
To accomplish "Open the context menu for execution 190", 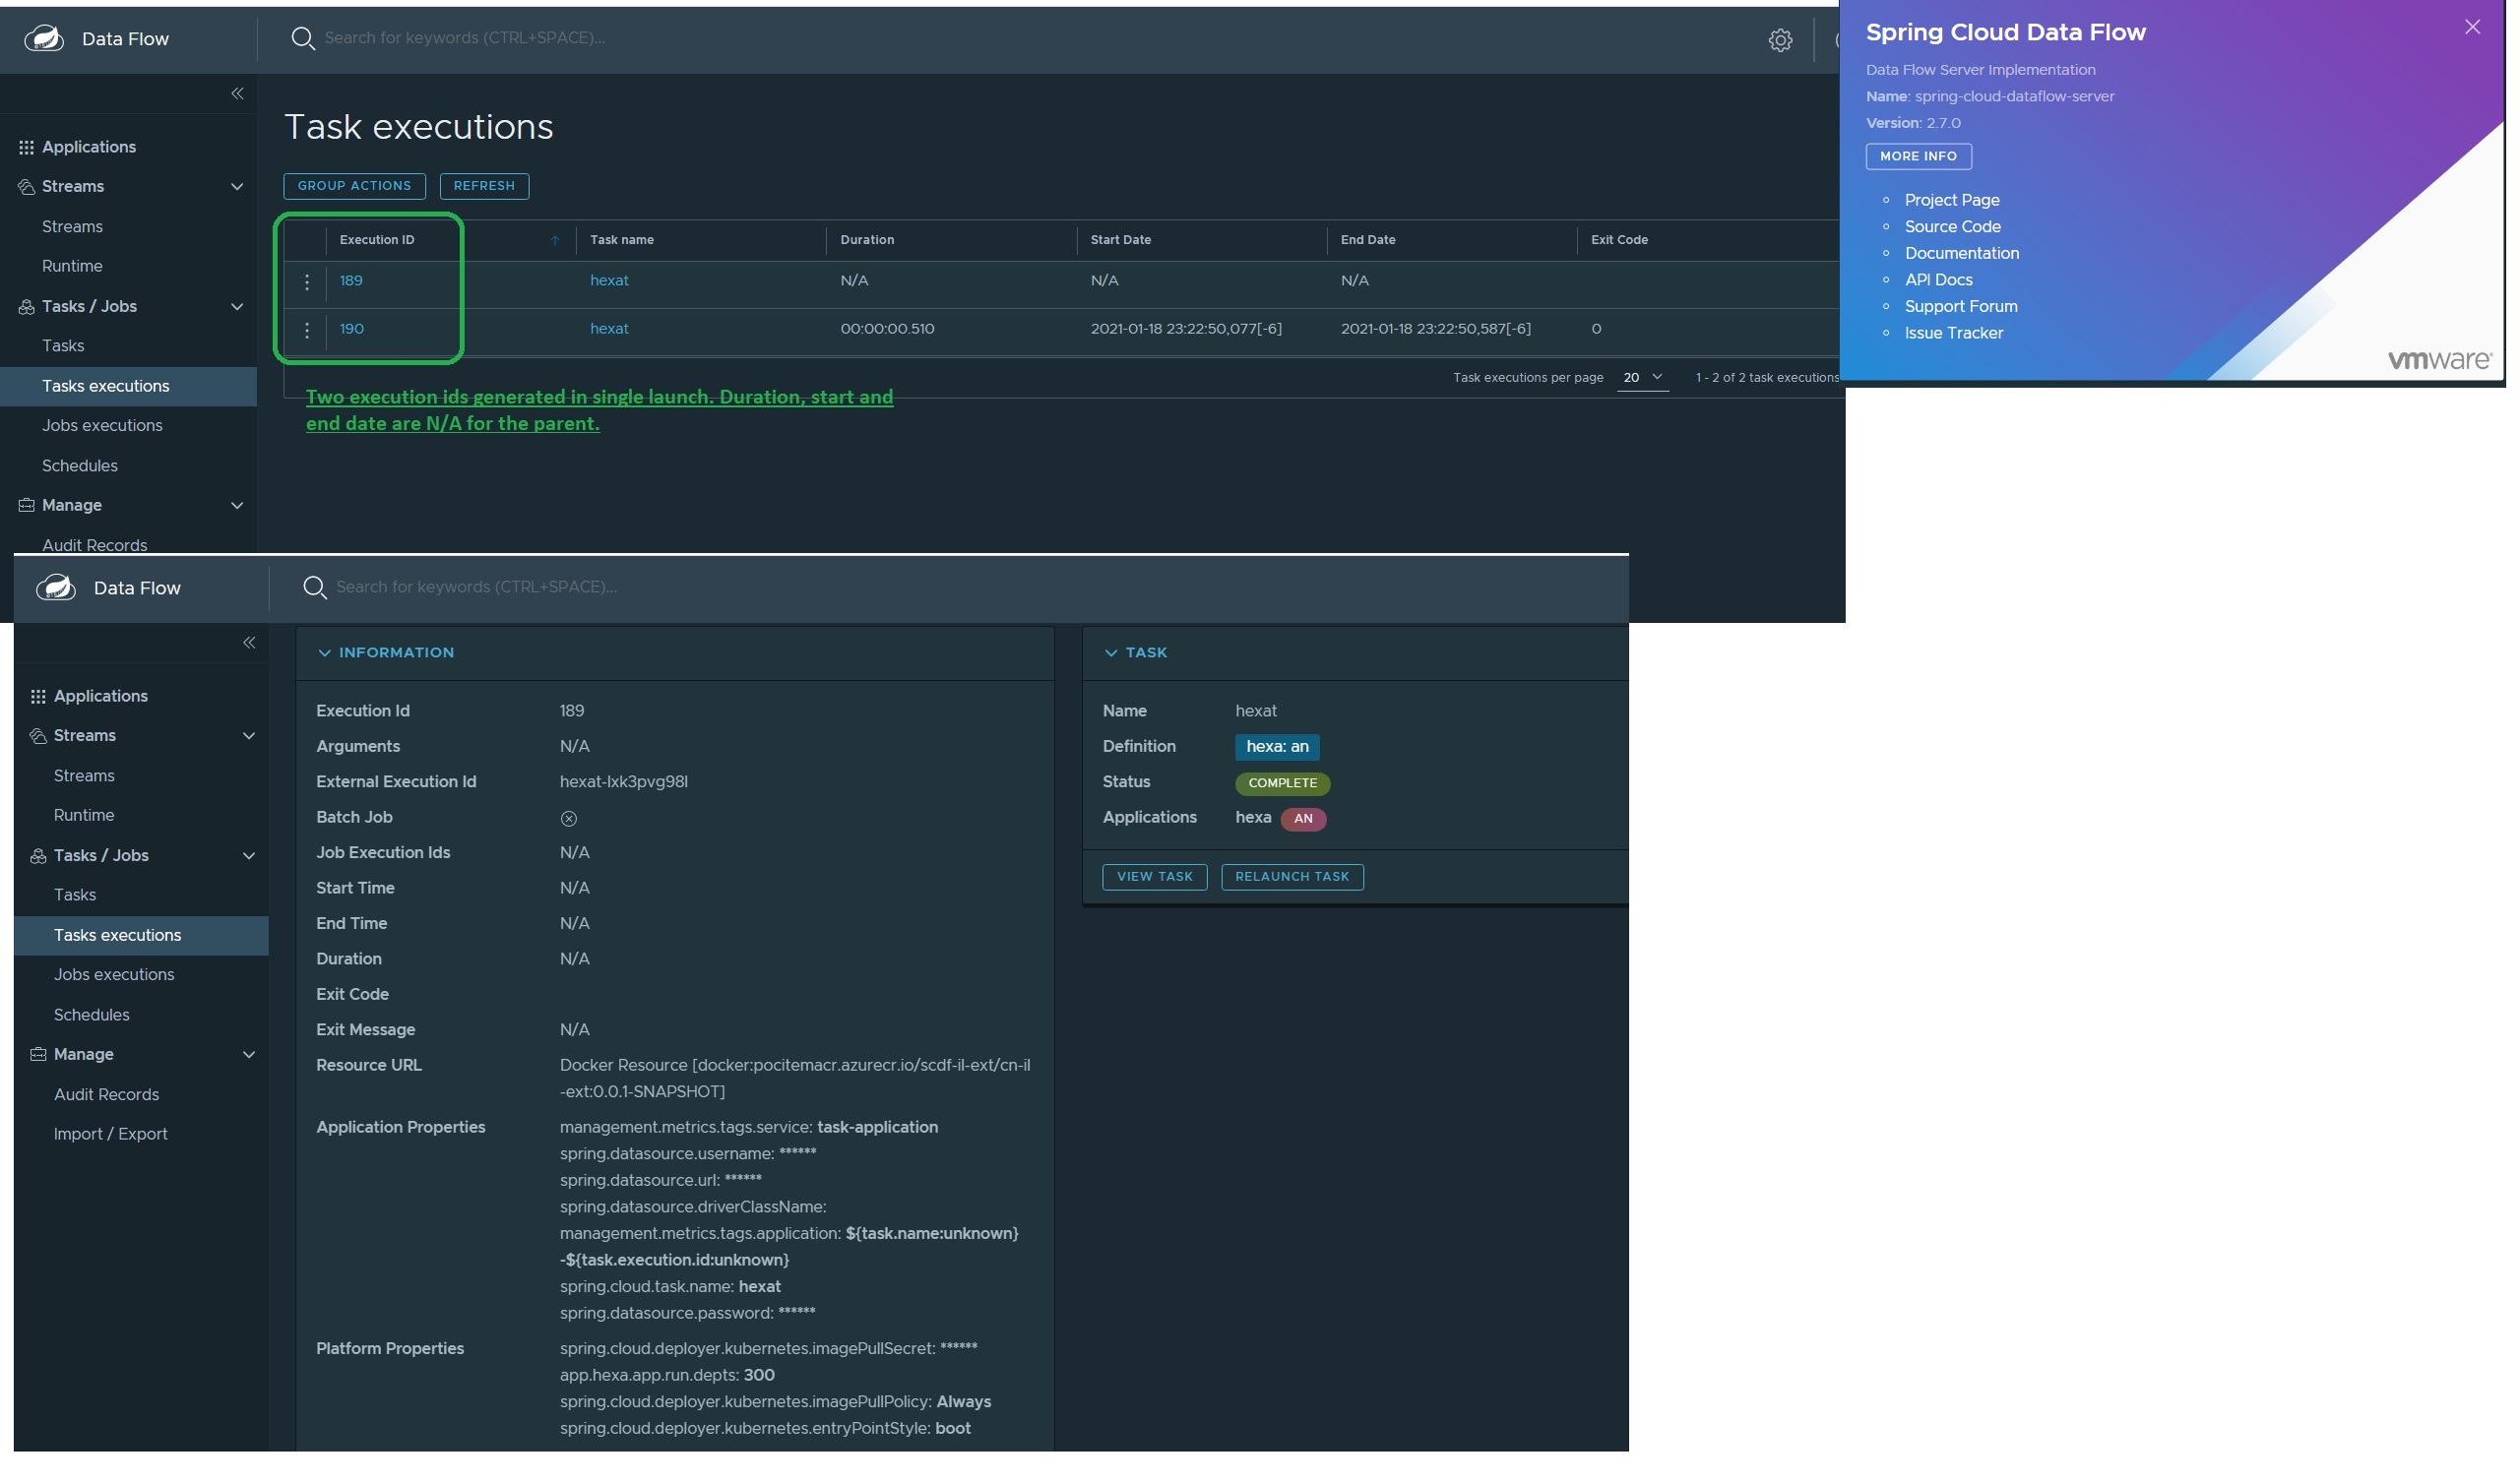I will (x=307, y=330).
